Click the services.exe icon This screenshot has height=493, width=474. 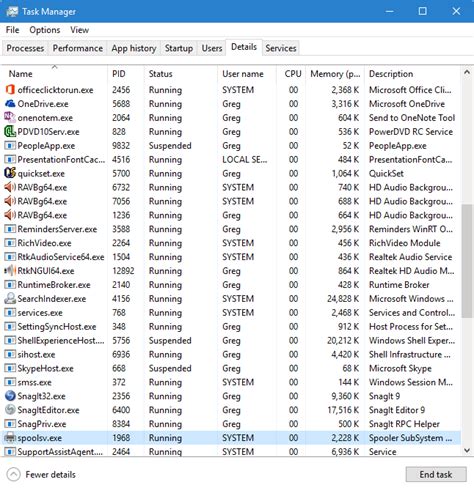10,313
